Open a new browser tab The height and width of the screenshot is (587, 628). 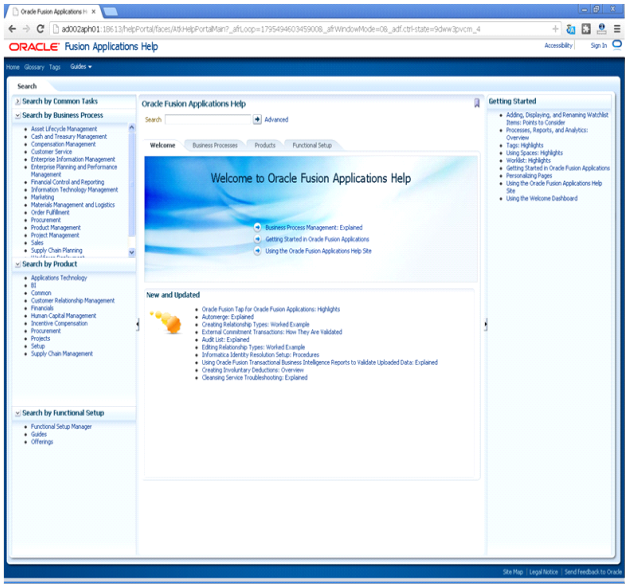coord(110,12)
